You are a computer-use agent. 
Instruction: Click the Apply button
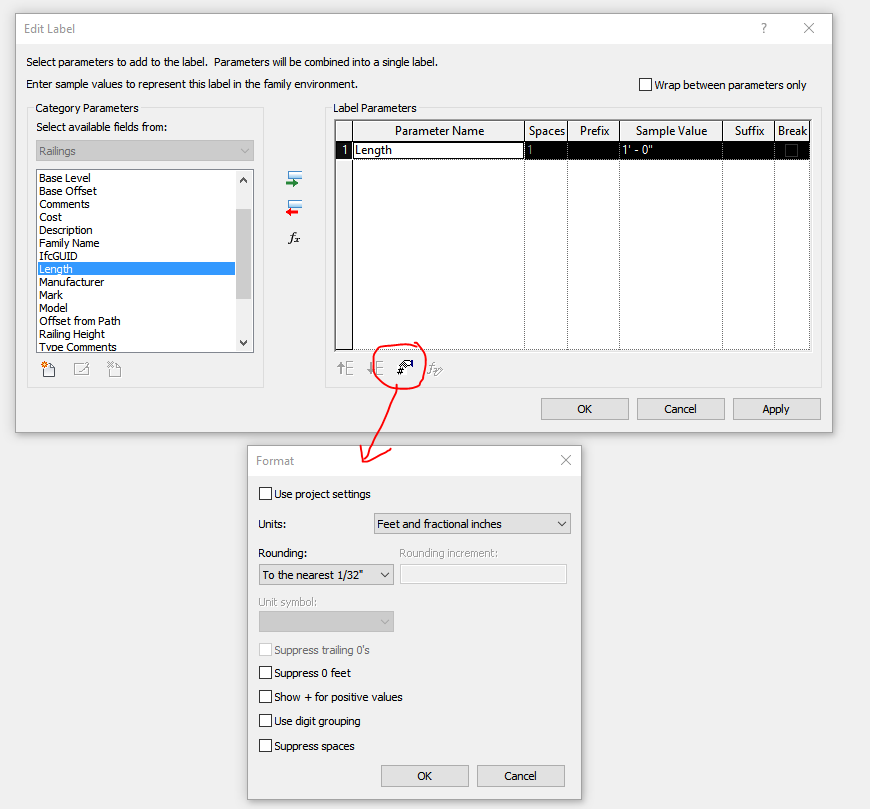pos(777,409)
